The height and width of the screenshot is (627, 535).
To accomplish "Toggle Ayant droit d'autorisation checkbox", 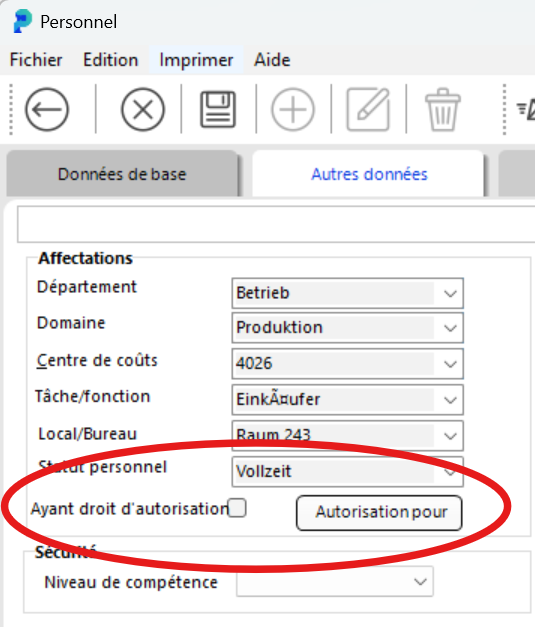I will click(x=237, y=508).
